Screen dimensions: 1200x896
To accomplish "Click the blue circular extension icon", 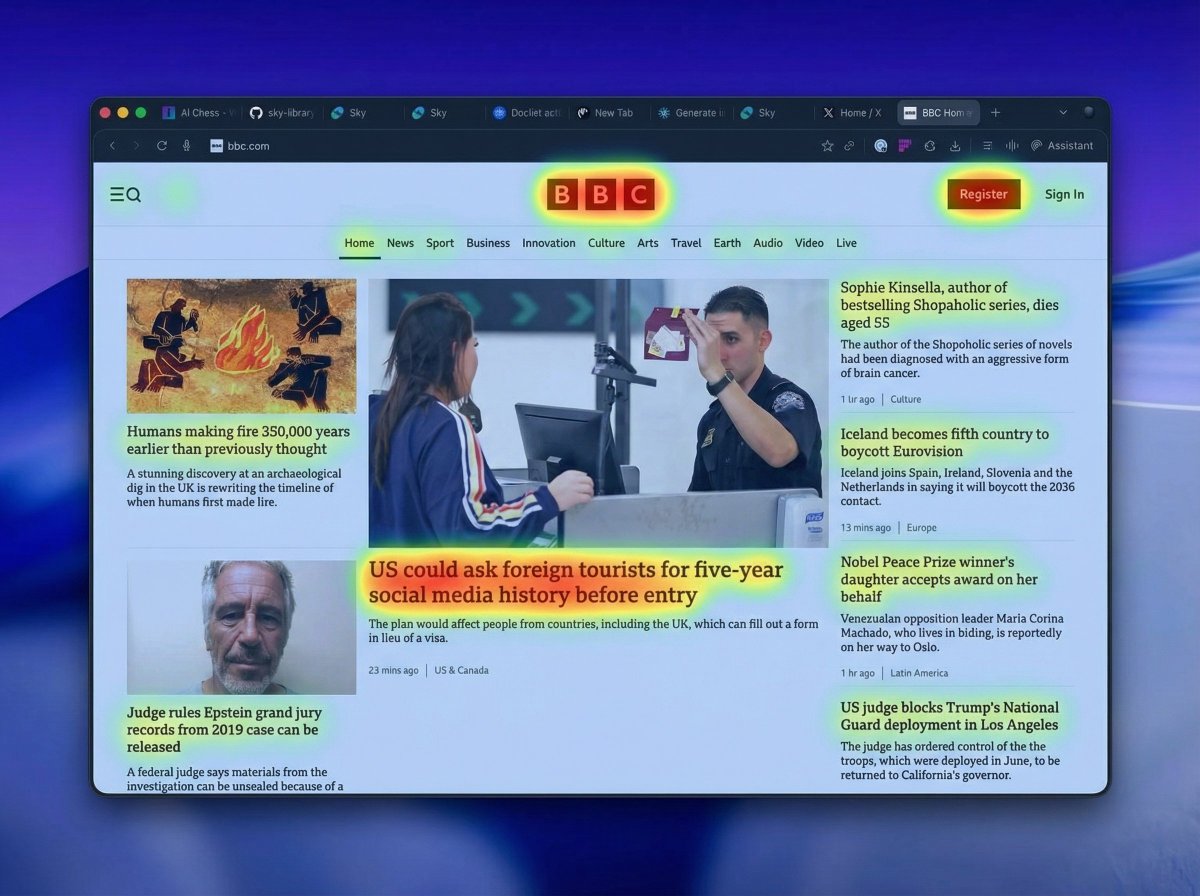I will point(881,146).
